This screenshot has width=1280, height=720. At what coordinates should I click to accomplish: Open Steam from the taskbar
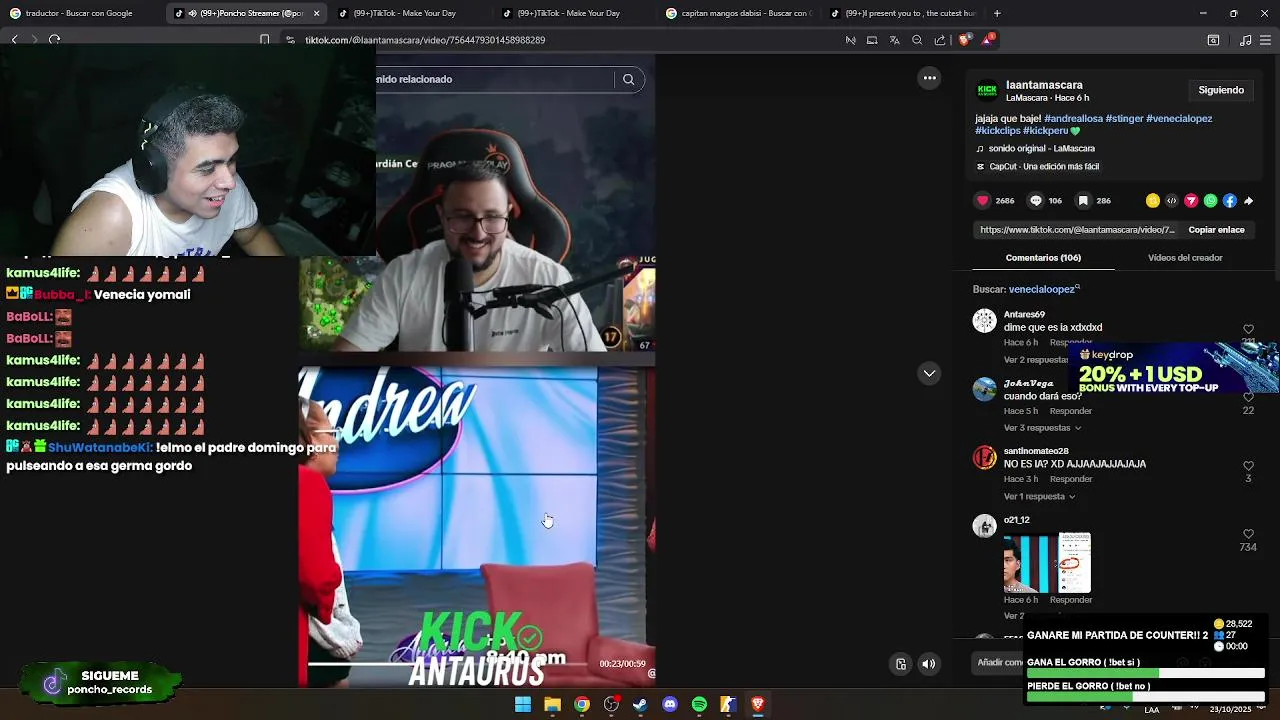coord(640,705)
